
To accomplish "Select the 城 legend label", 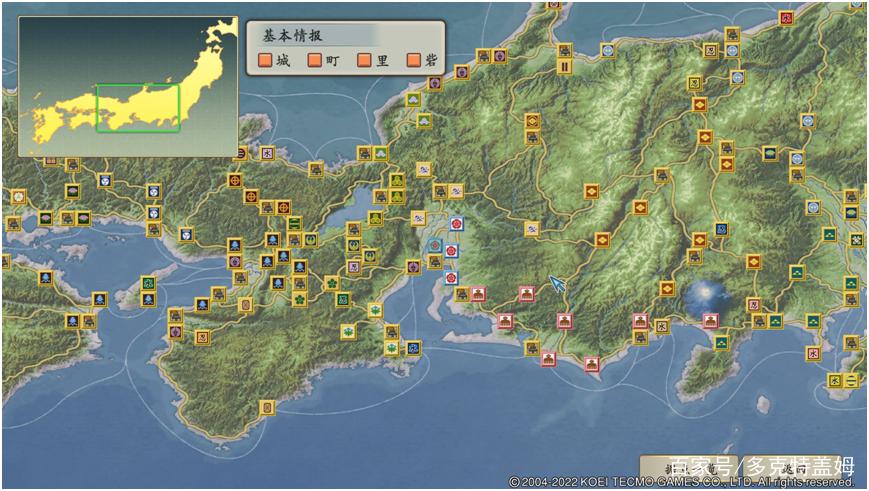I will [283, 60].
